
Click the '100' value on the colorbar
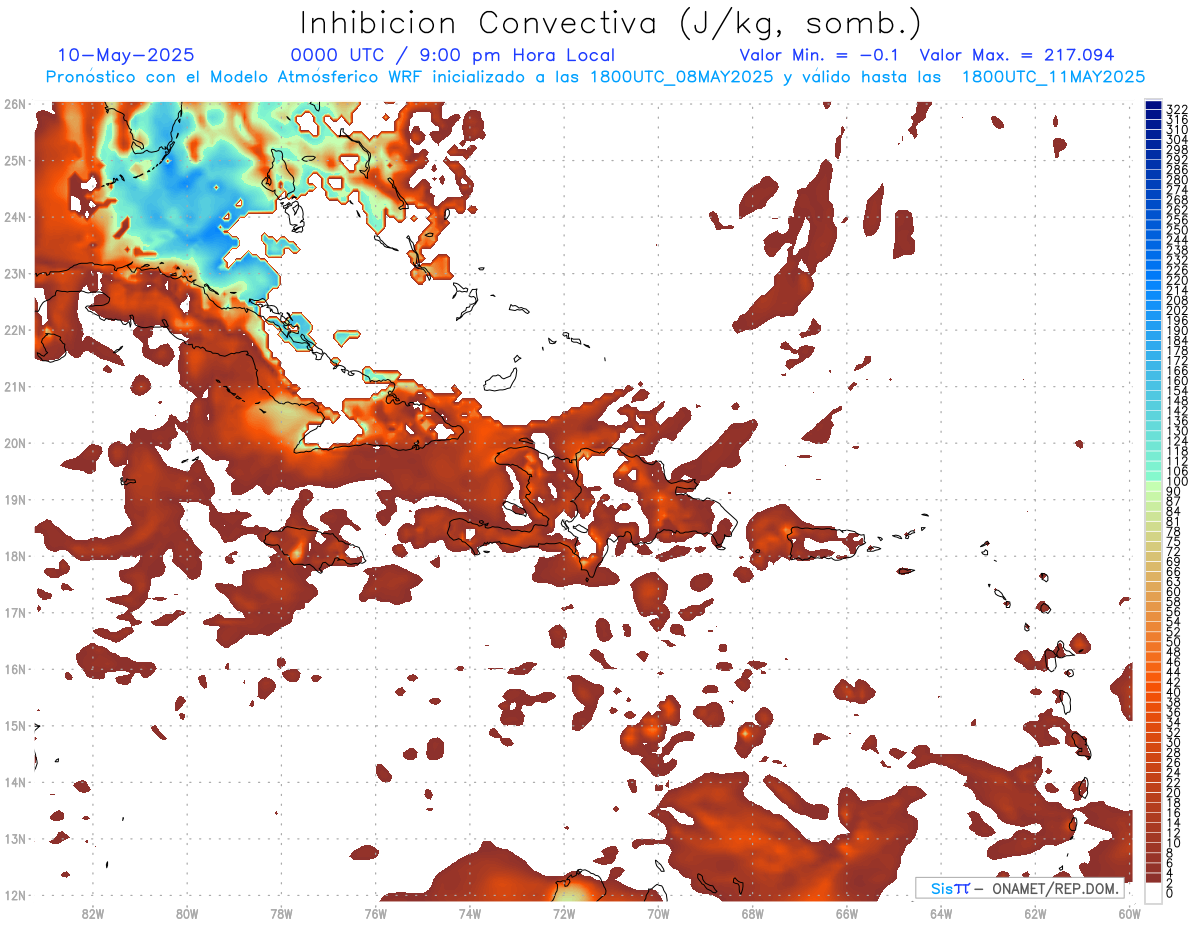[1176, 482]
